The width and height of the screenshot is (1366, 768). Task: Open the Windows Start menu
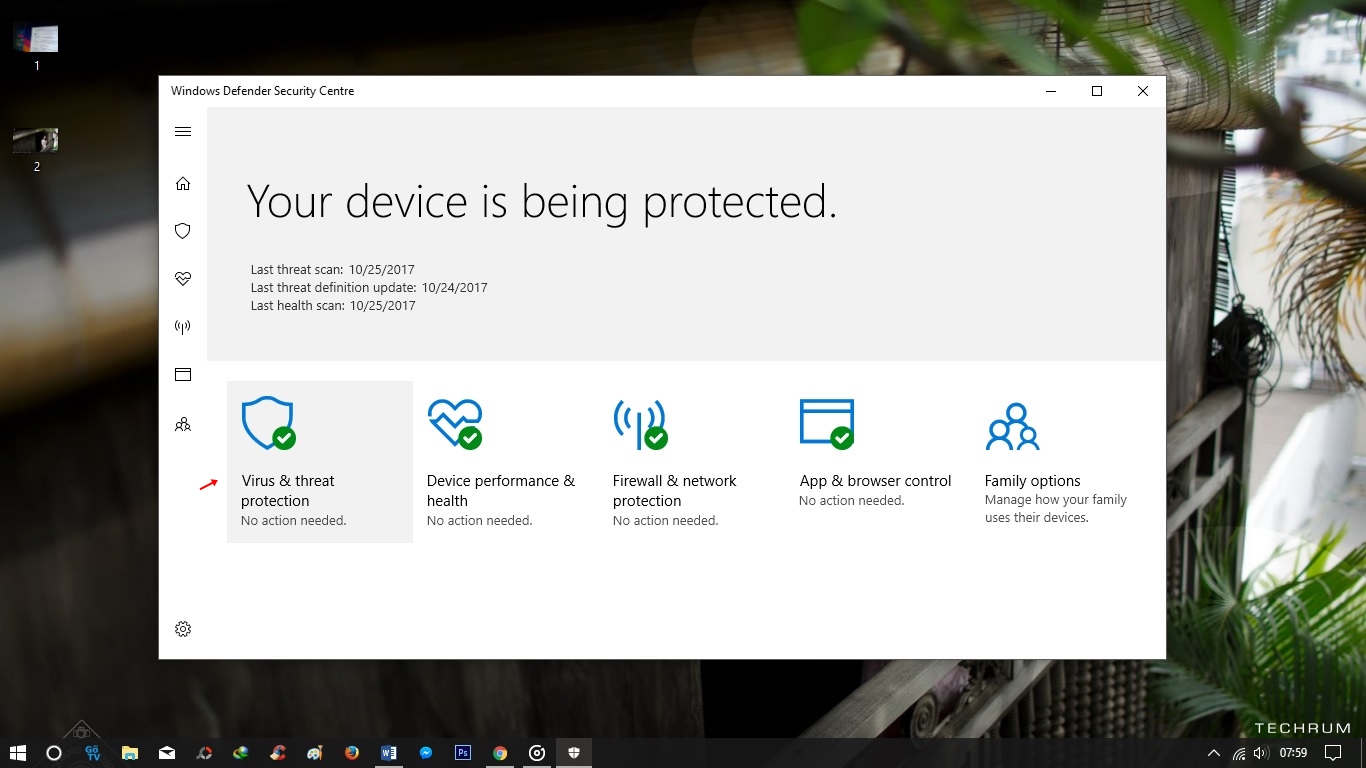(17, 753)
